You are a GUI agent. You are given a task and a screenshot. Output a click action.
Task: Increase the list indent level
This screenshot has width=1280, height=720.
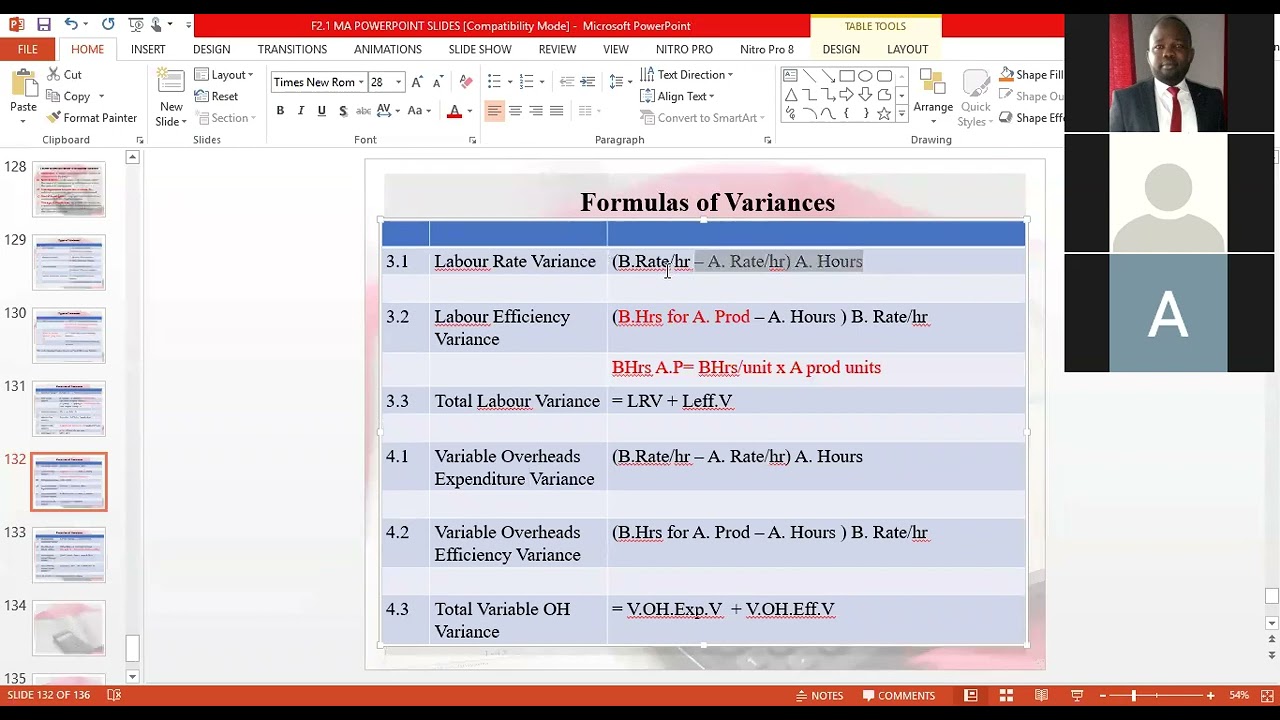coord(588,82)
